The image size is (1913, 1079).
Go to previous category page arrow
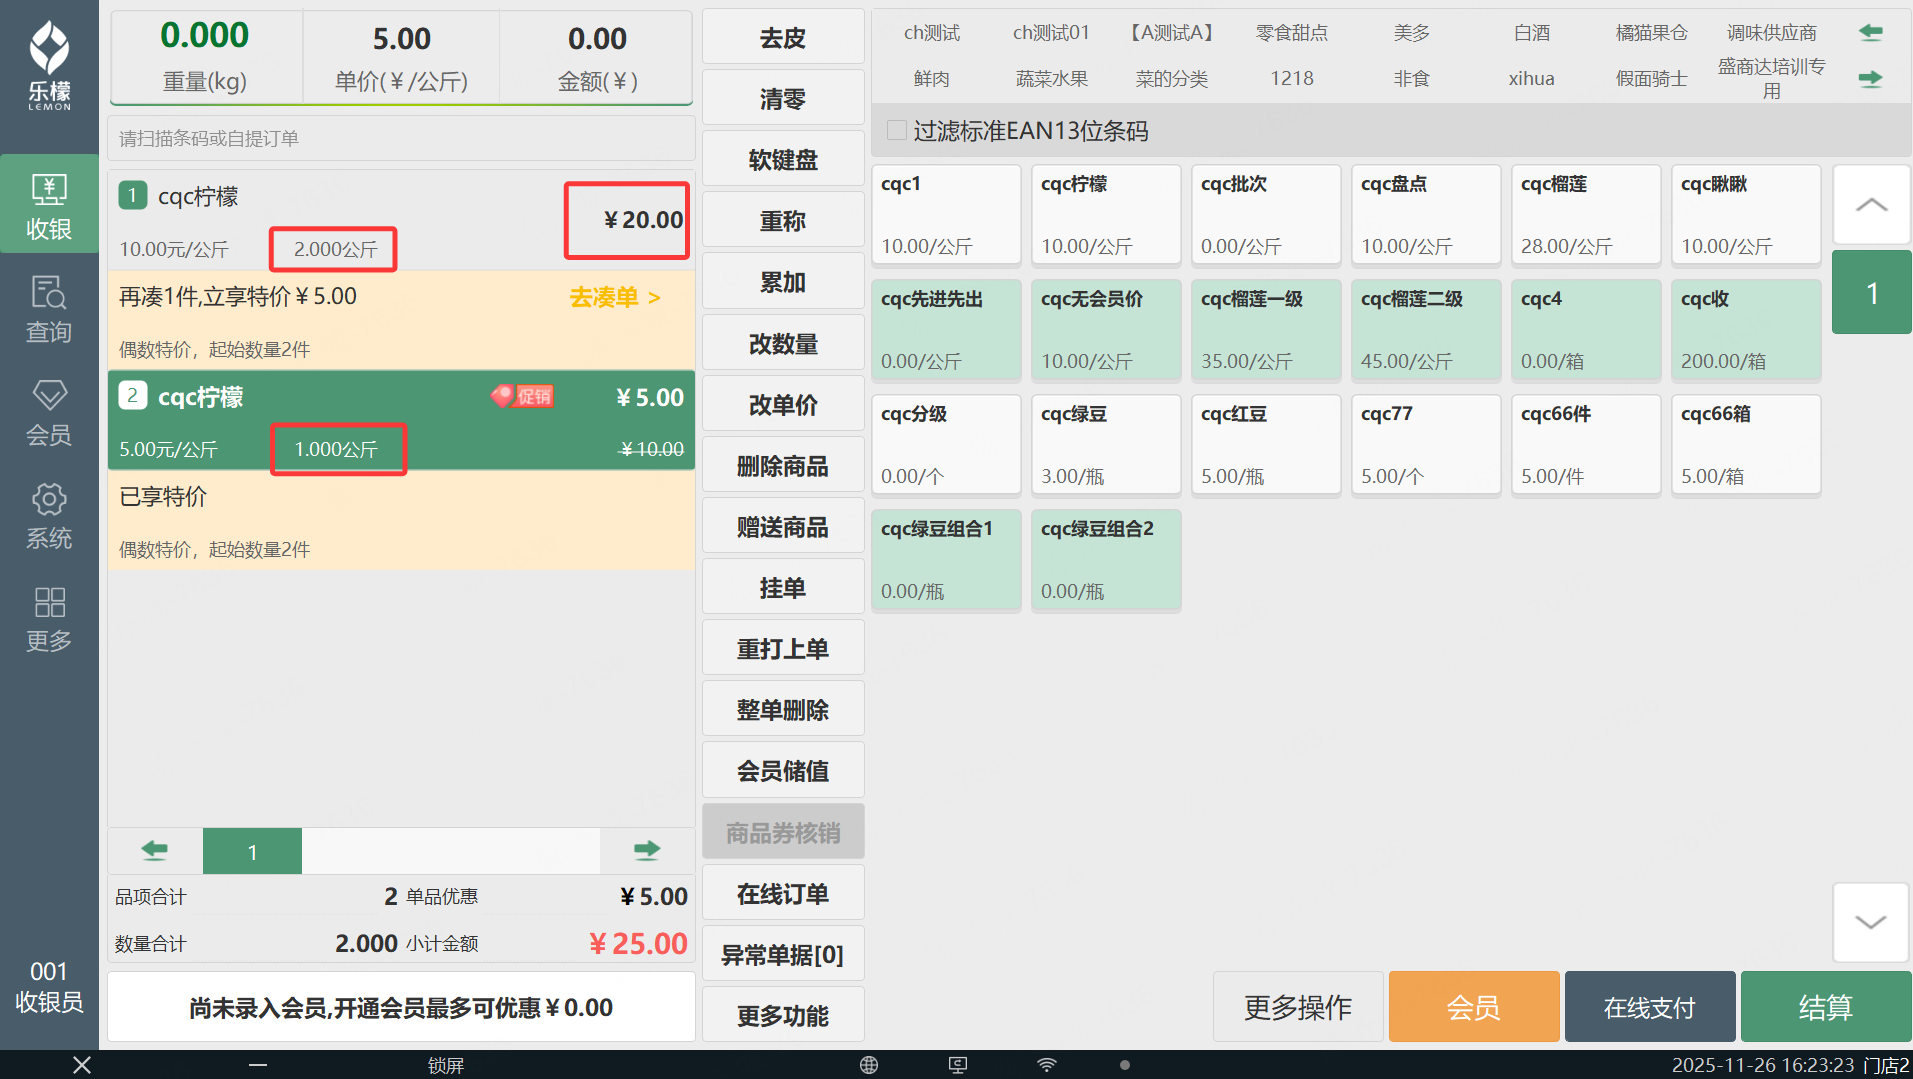click(1870, 33)
